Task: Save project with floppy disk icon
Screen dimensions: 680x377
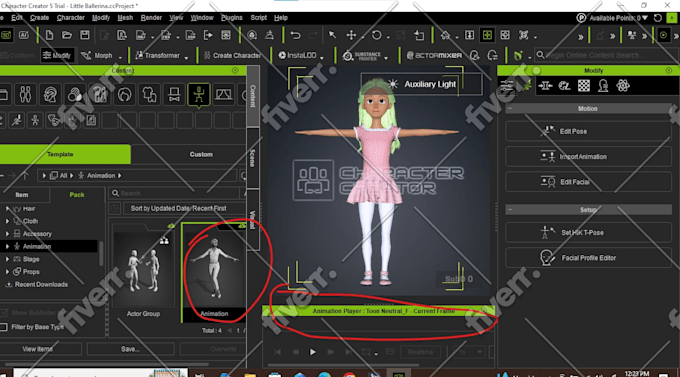Action: [x=85, y=35]
